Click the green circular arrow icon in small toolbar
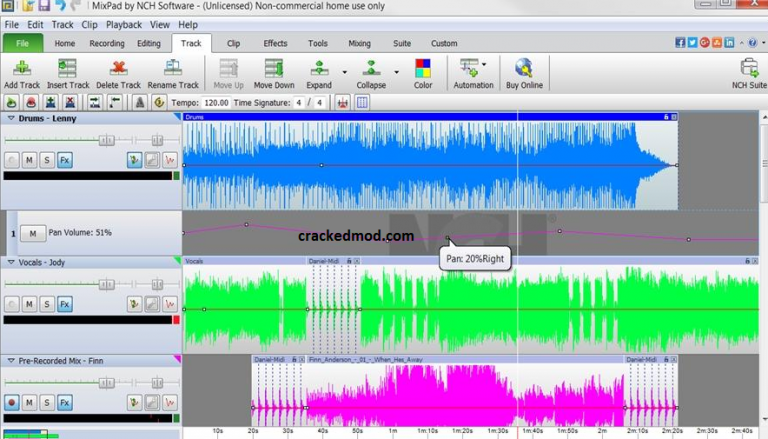 [x=12, y=102]
